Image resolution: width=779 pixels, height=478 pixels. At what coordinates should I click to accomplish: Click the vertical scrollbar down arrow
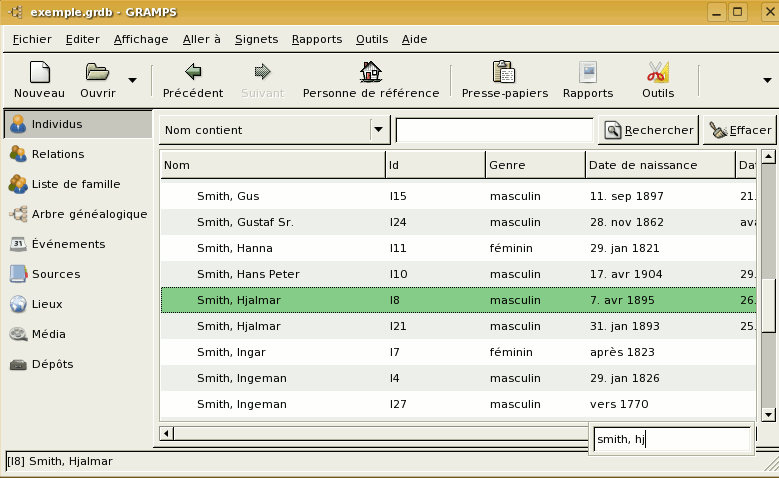pyautogui.click(x=768, y=414)
